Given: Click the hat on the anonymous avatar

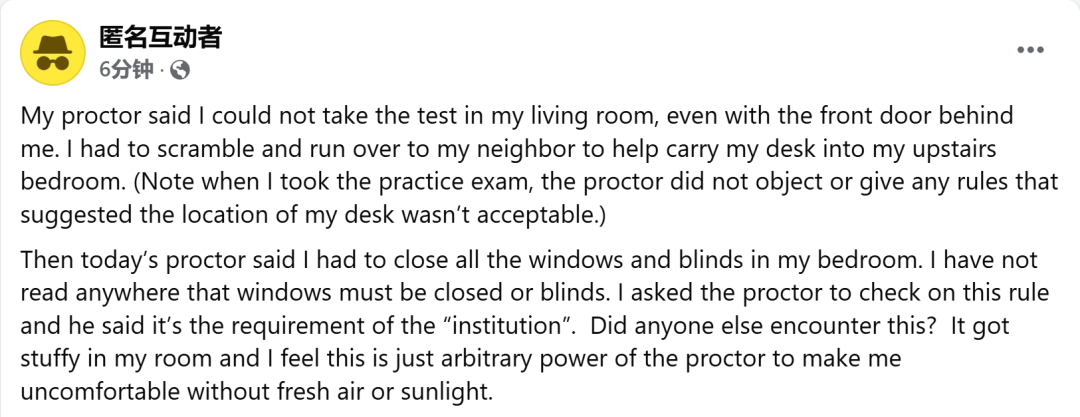Looking at the screenshot, I should [53, 44].
